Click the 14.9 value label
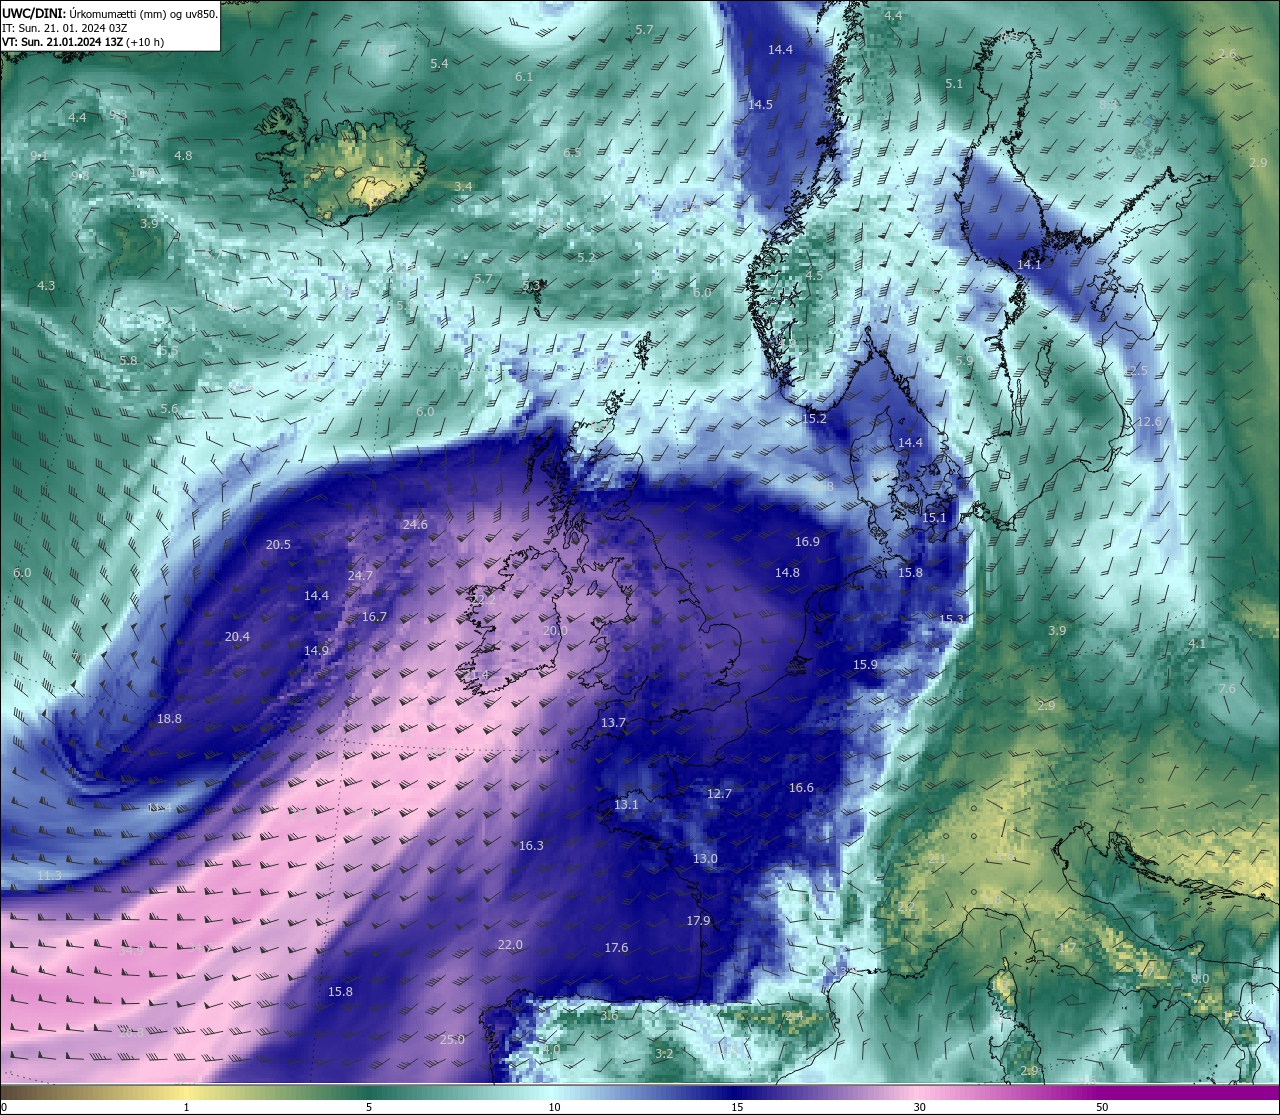Screen dimensions: 1280x1115 (x=316, y=651)
